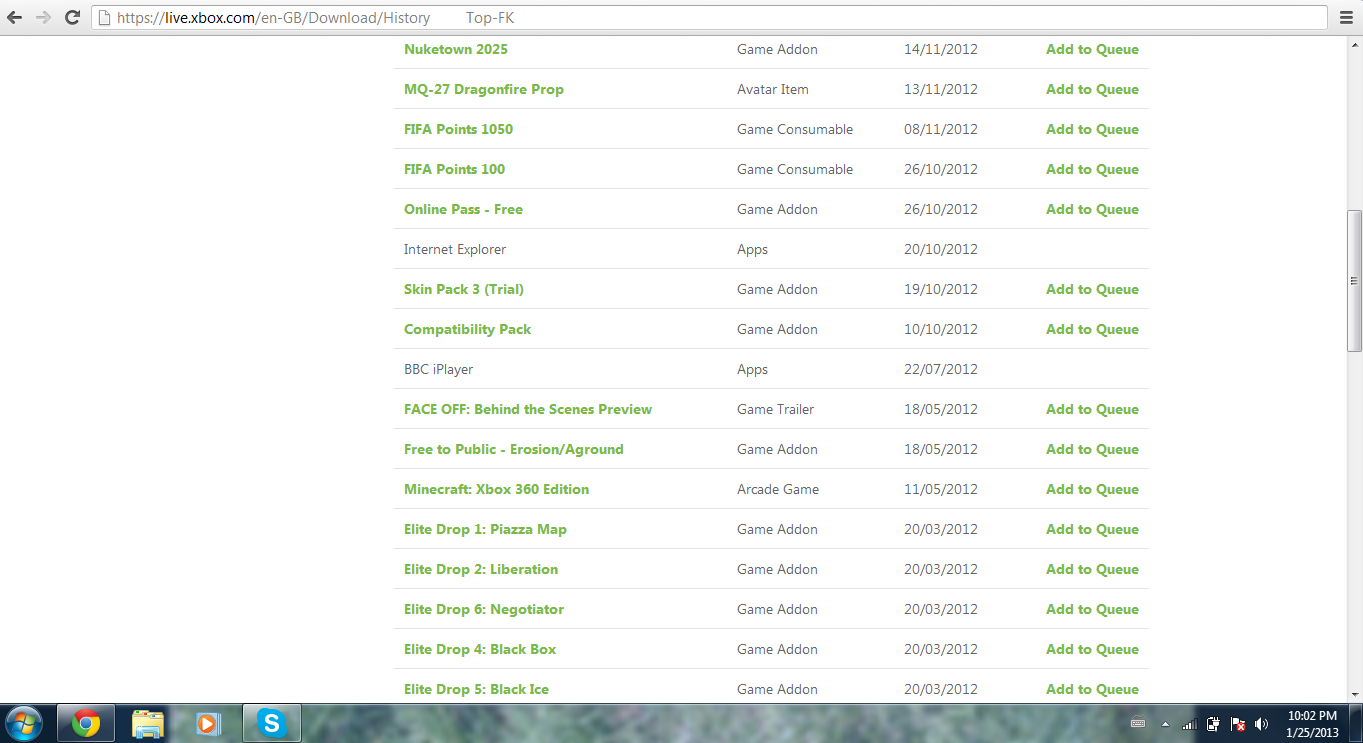1363x743 pixels.
Task: Open the FIFA Points 1050 link
Action: click(x=458, y=129)
